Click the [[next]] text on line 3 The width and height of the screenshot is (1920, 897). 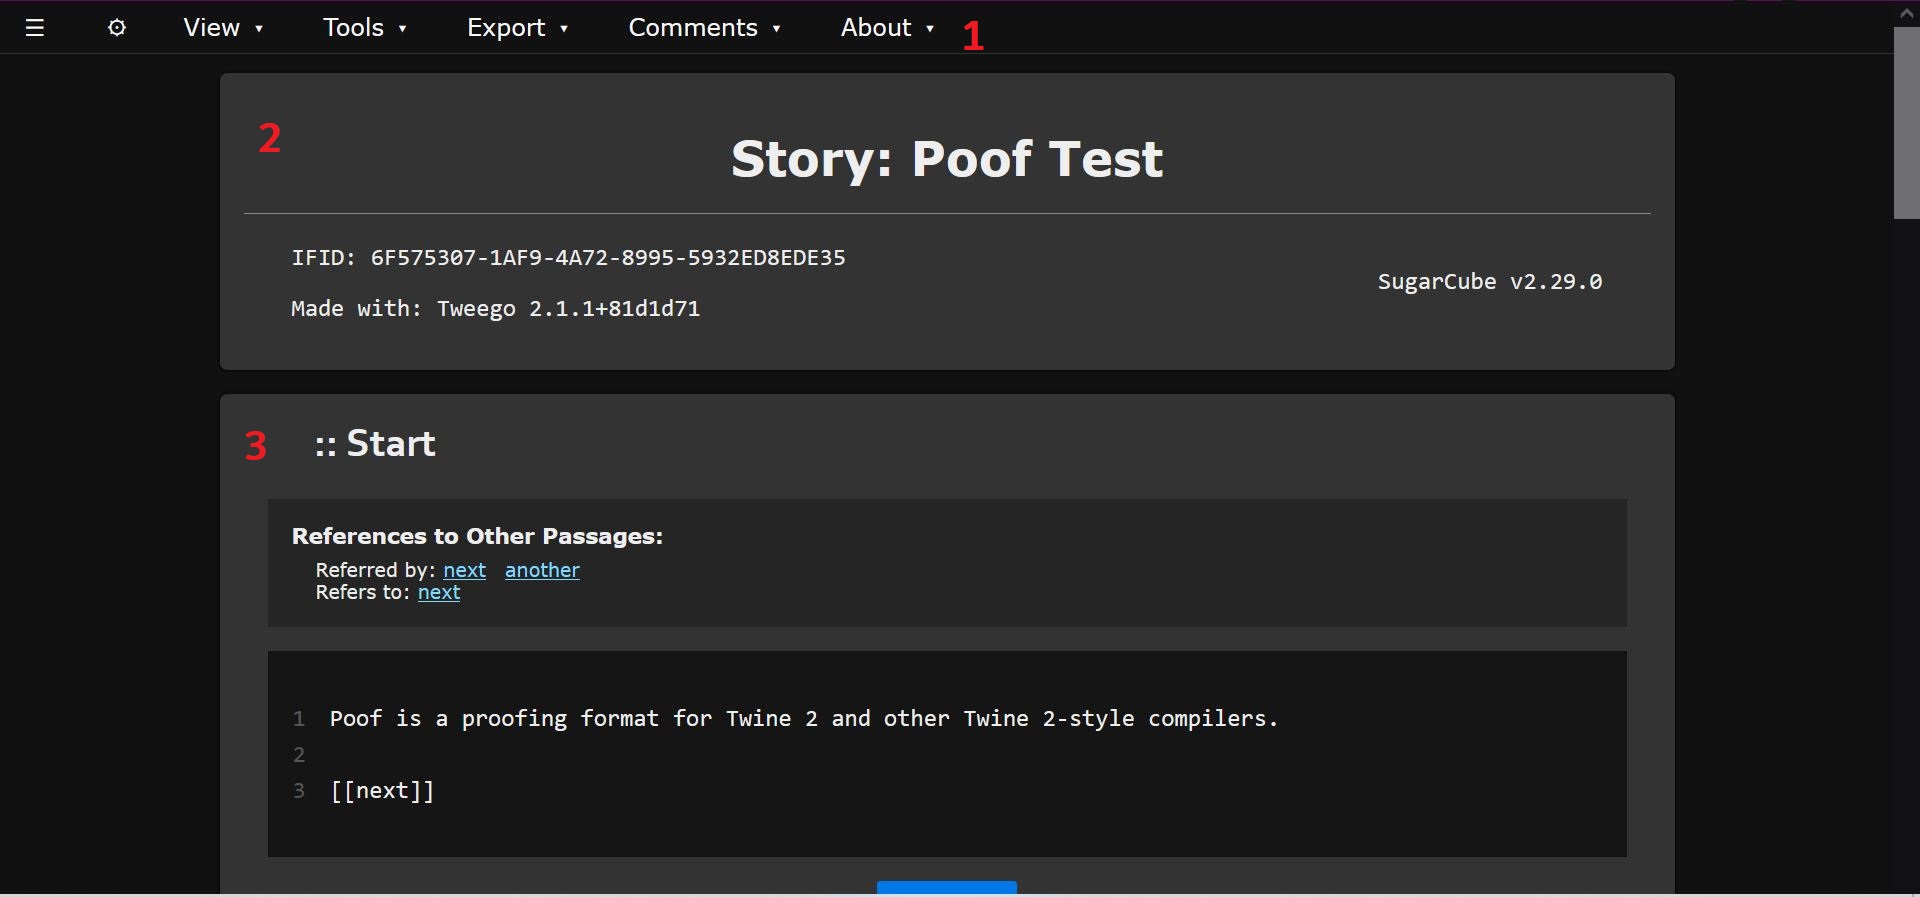tap(382, 791)
